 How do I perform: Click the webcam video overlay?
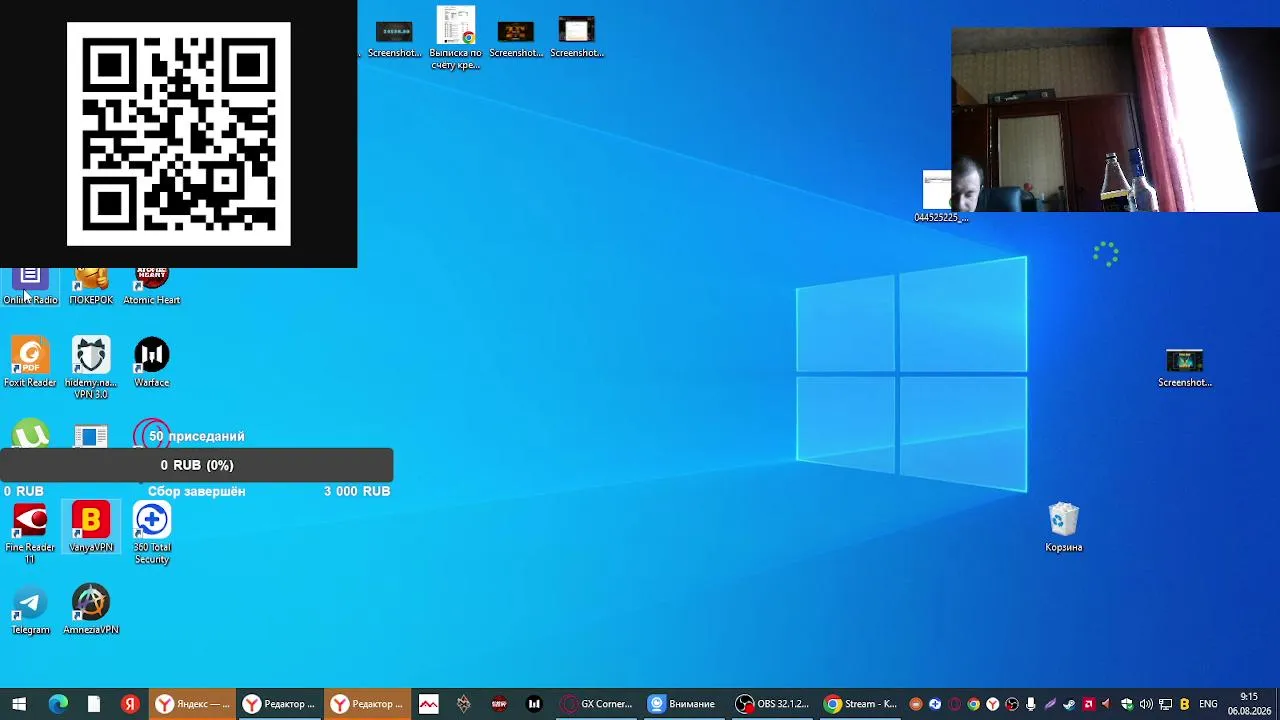point(1115,119)
